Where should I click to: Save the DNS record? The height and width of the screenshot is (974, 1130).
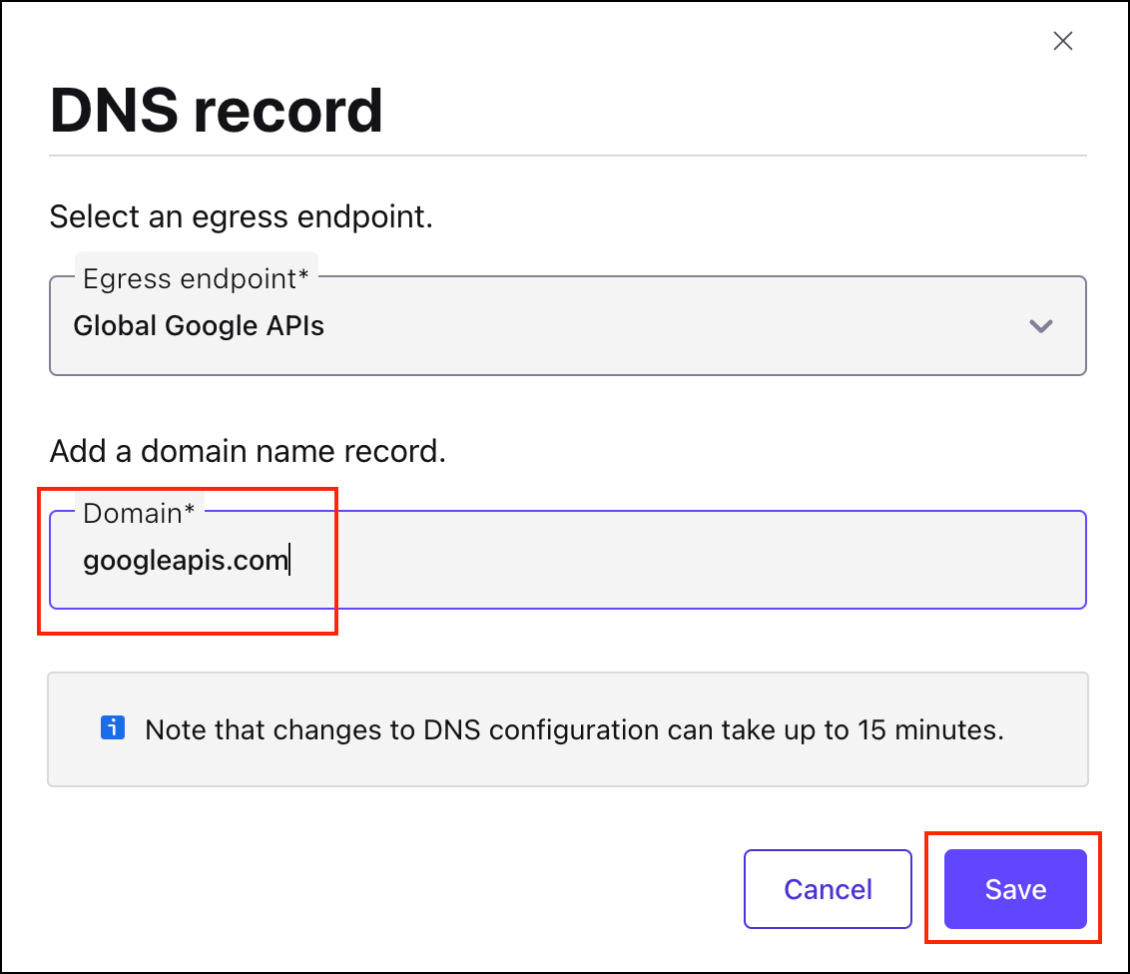point(1015,889)
